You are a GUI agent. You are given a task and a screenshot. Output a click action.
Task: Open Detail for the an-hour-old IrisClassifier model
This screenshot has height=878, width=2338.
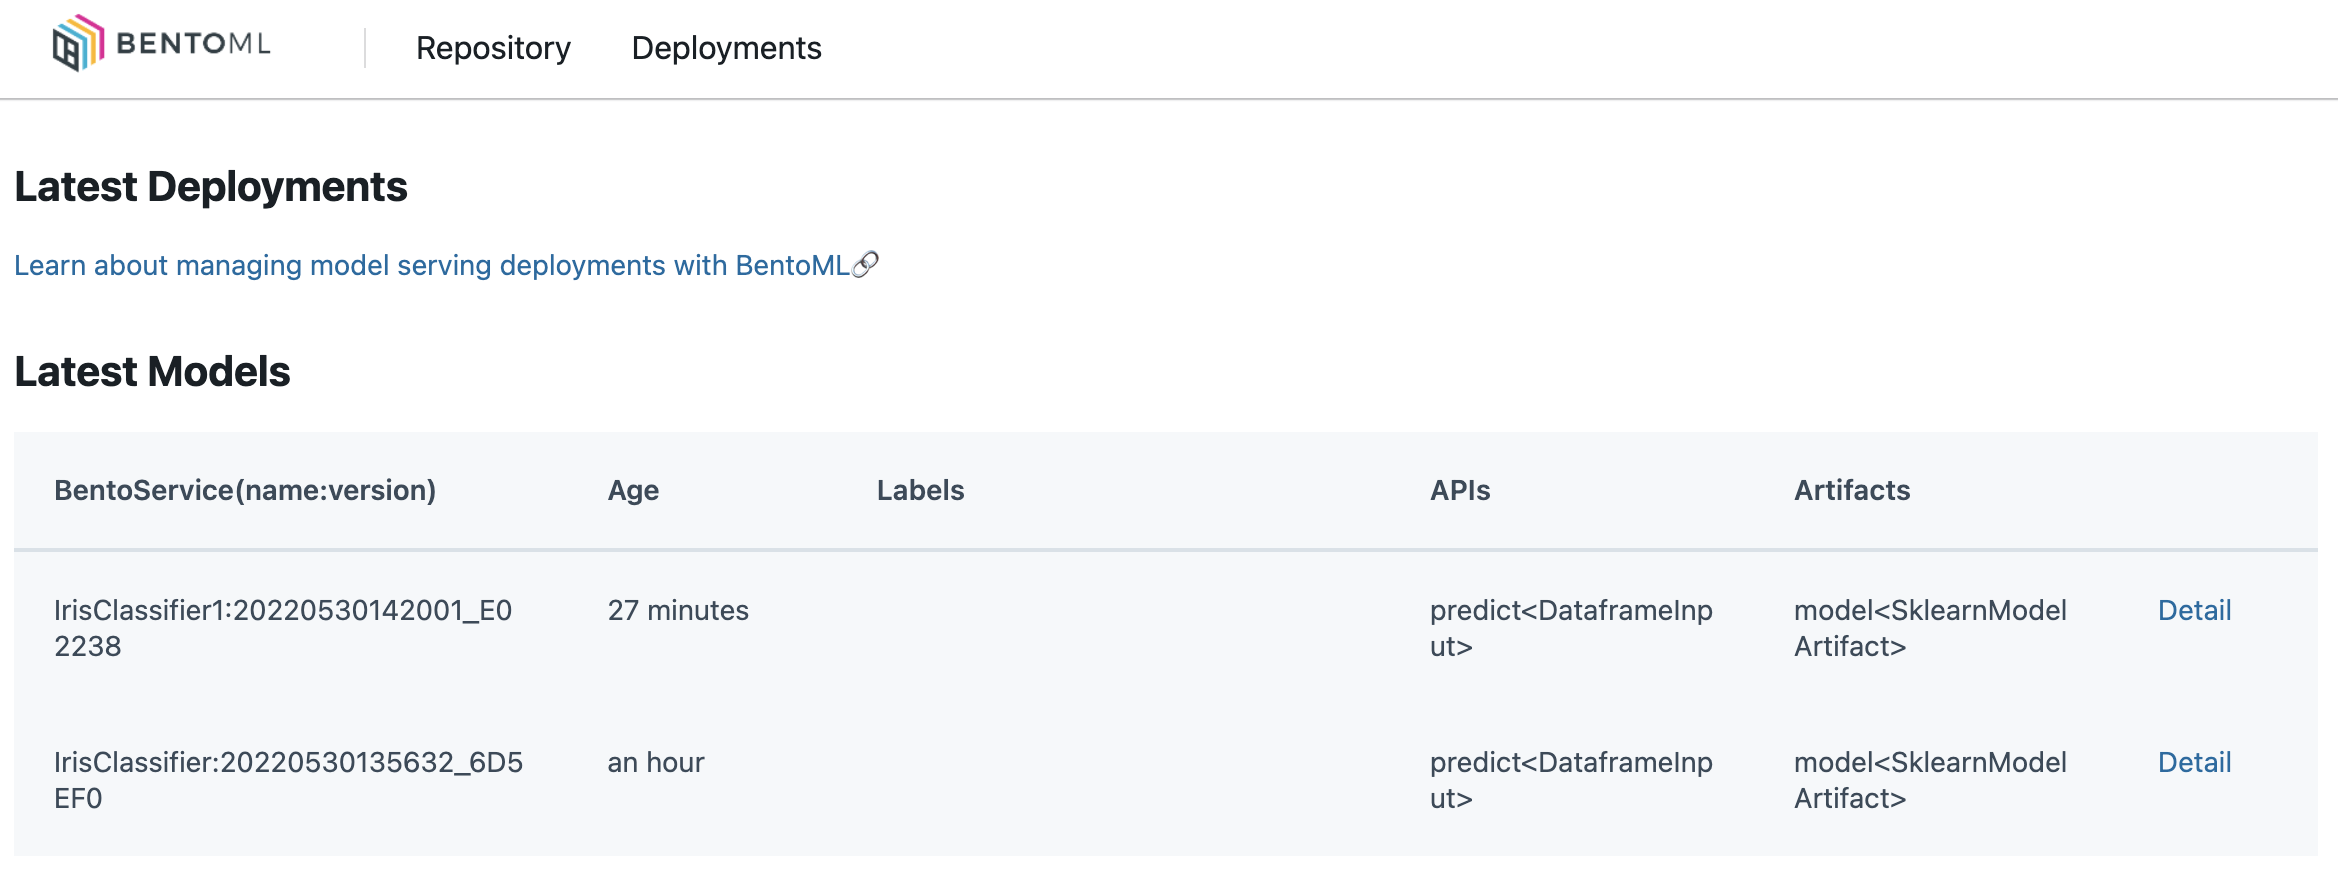coord(2194,762)
